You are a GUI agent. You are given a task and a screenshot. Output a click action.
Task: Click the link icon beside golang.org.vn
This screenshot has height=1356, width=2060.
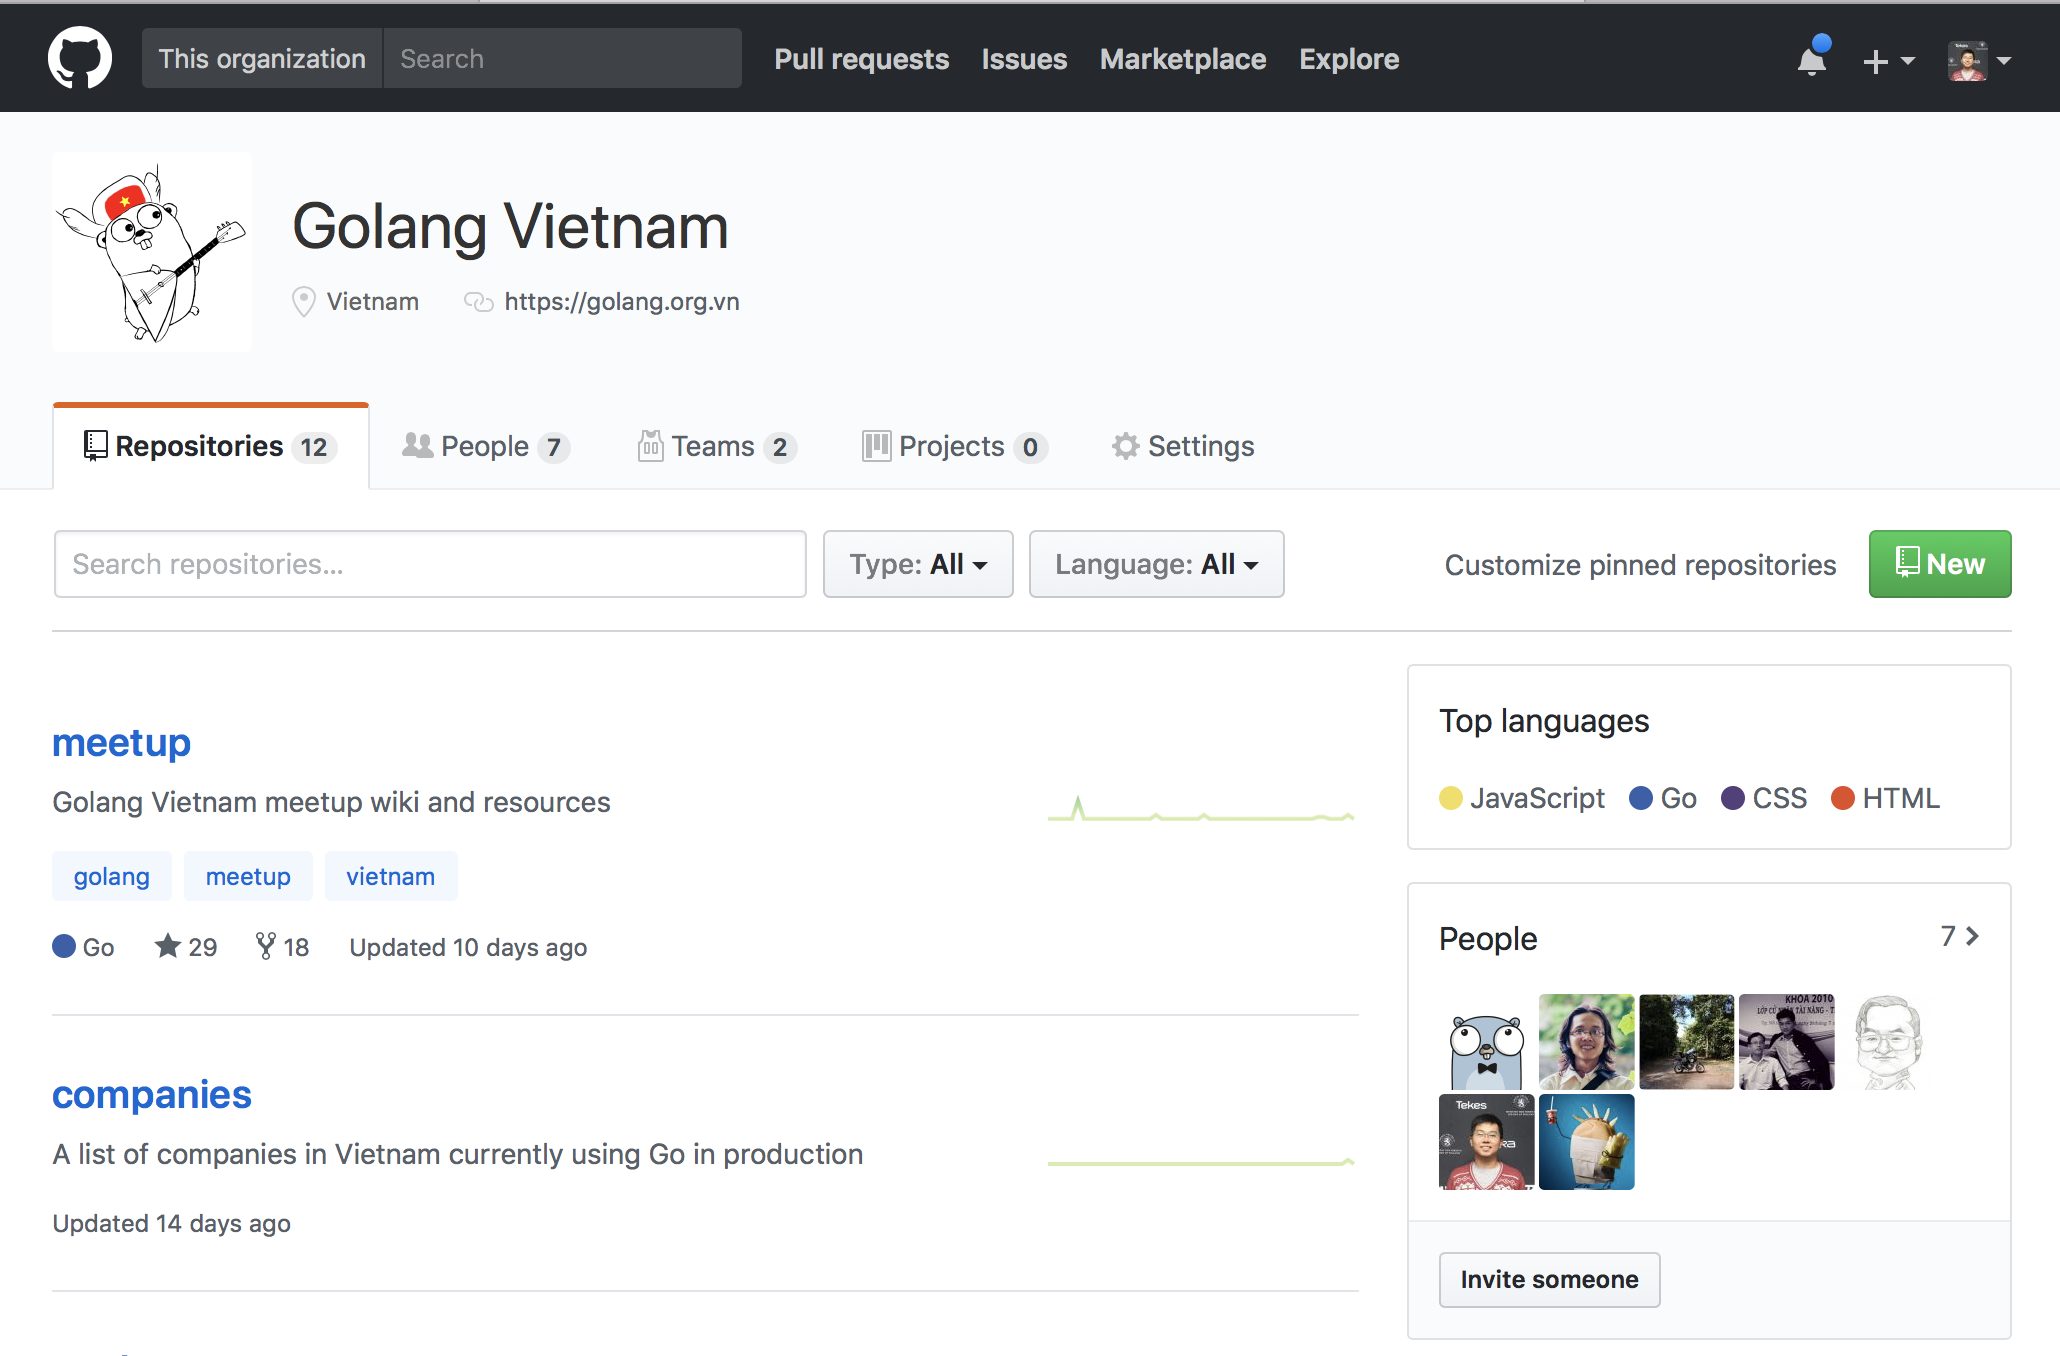tap(479, 301)
